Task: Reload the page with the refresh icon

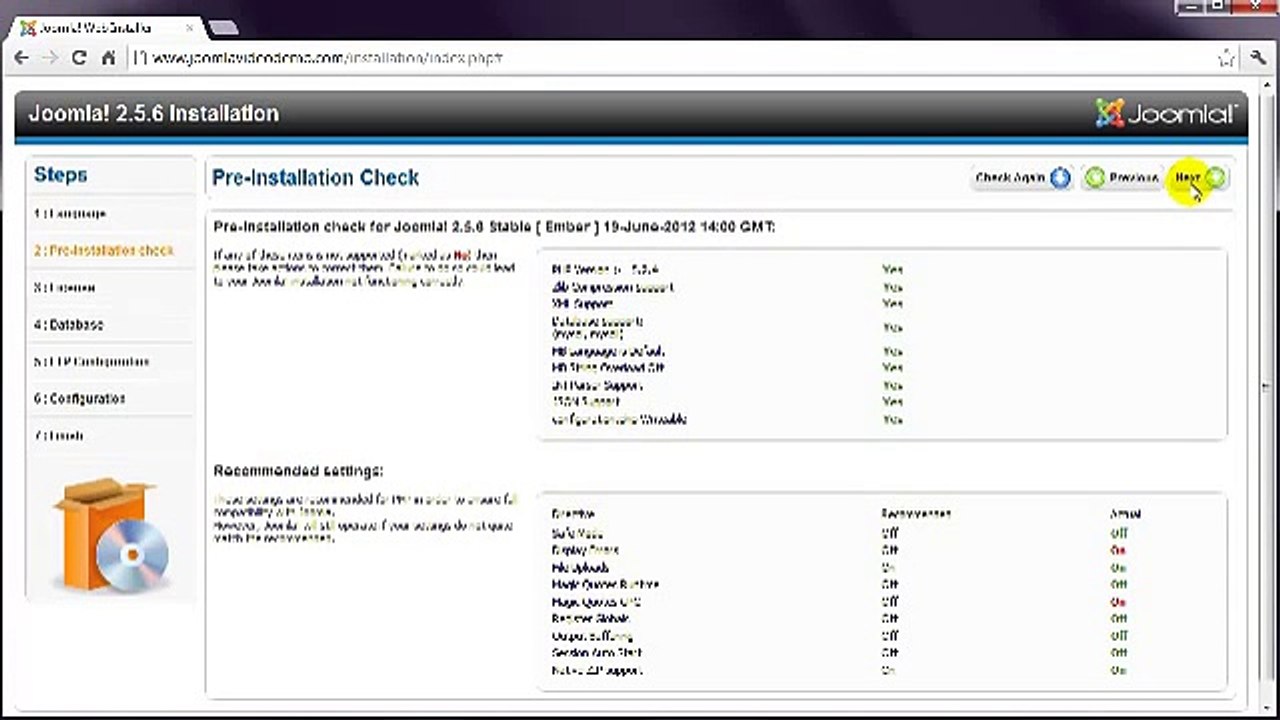Action: [80, 58]
